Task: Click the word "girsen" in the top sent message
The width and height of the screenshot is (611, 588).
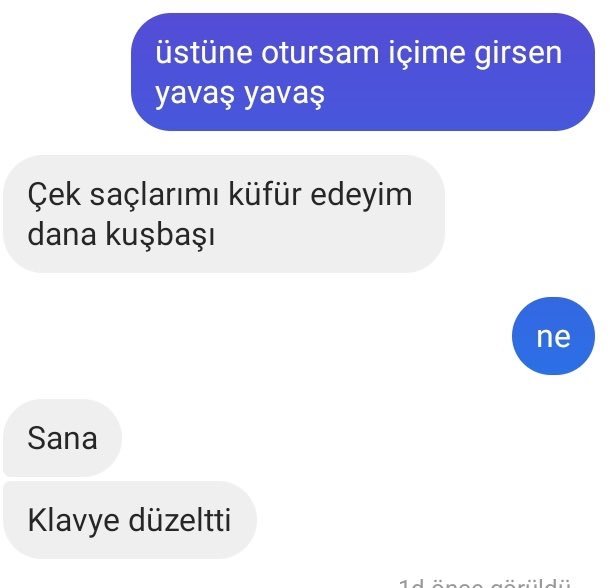Action: [518, 54]
